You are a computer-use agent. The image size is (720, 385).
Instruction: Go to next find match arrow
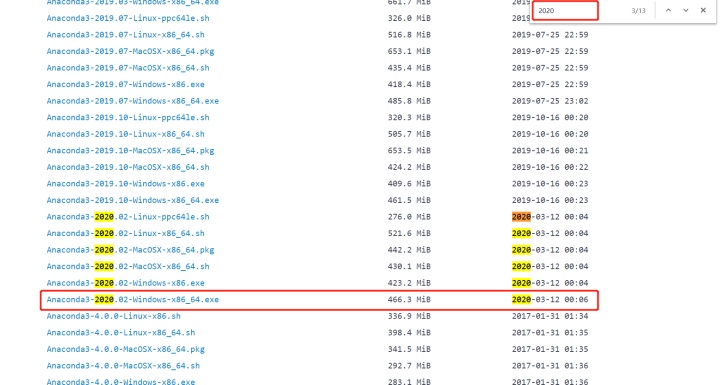(x=686, y=10)
